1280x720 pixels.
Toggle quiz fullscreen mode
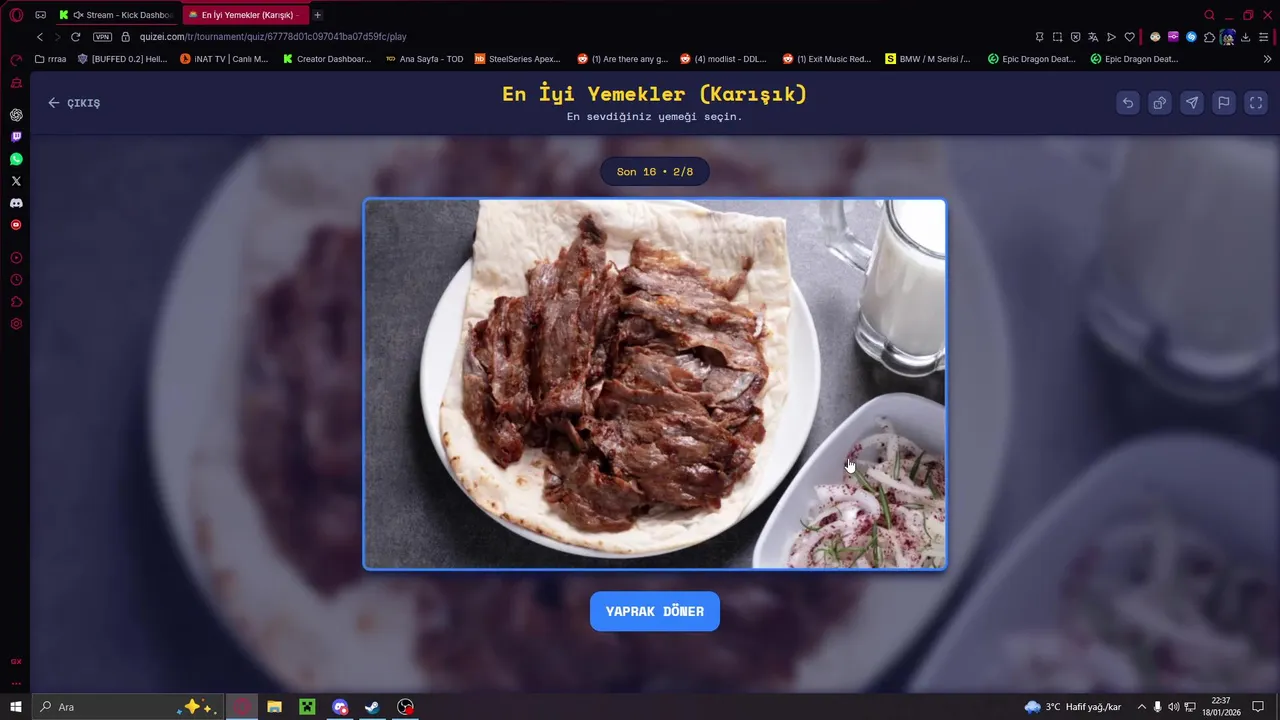pos(1256,103)
